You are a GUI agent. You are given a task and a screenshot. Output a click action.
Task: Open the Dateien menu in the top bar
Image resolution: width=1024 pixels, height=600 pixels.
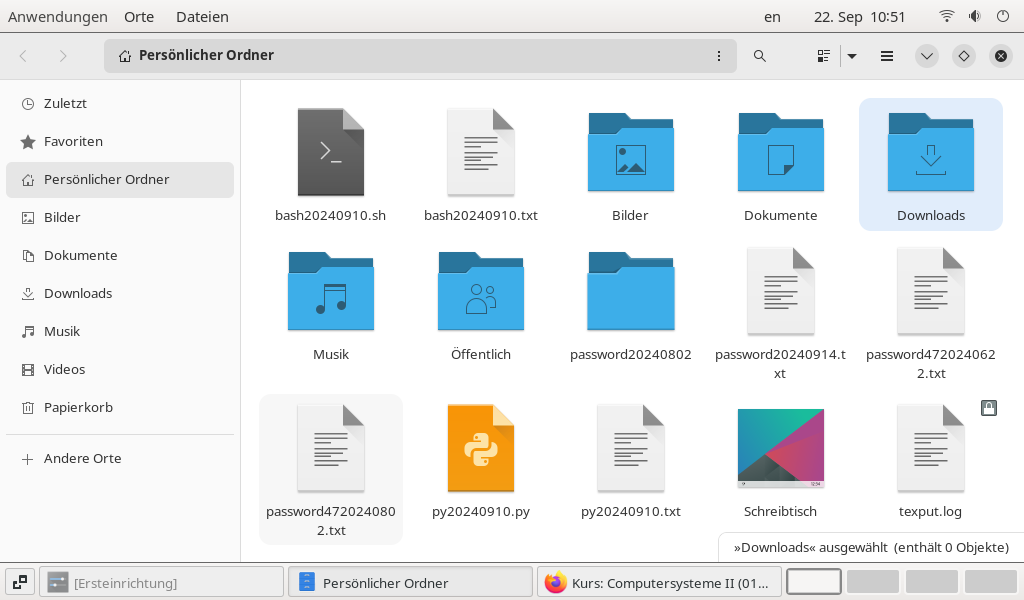click(202, 16)
